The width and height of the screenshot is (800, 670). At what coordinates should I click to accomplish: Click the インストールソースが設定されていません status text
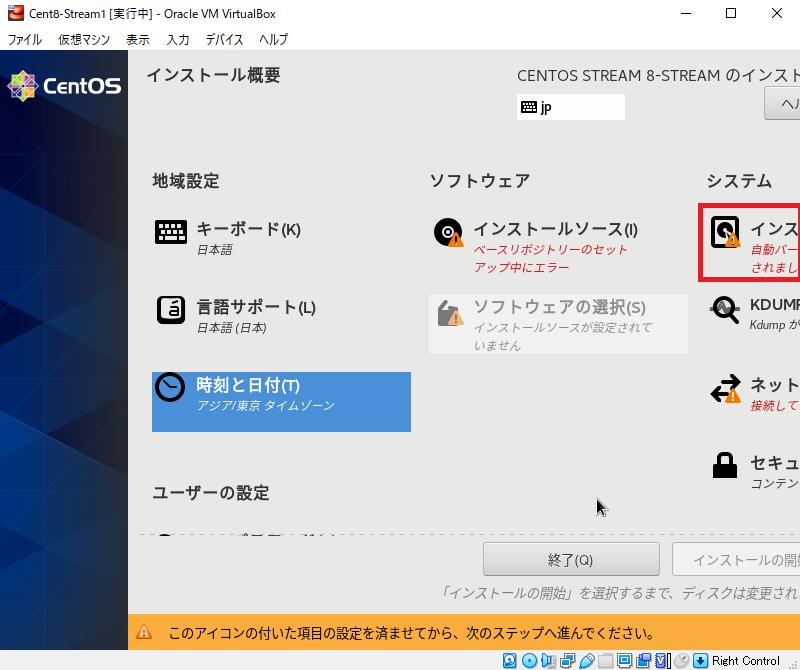click(563, 336)
